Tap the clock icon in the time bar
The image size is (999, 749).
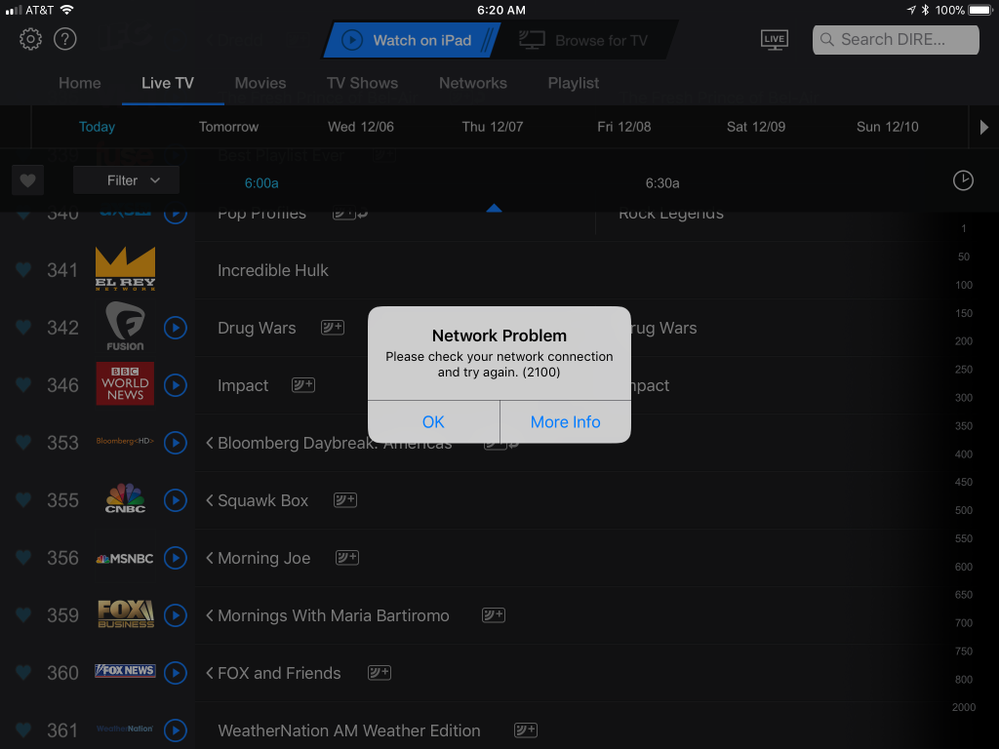click(962, 180)
